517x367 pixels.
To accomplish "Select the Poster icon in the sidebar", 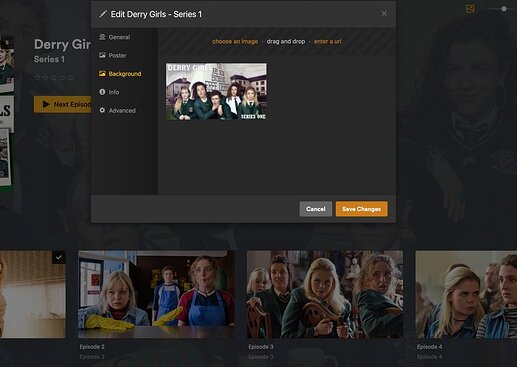I will click(102, 55).
